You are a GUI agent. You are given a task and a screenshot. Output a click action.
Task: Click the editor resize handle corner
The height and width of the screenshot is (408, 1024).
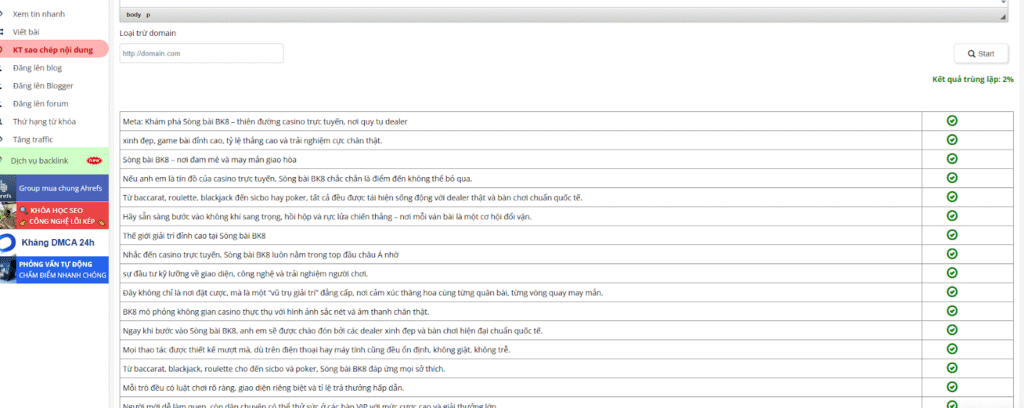click(1003, 16)
